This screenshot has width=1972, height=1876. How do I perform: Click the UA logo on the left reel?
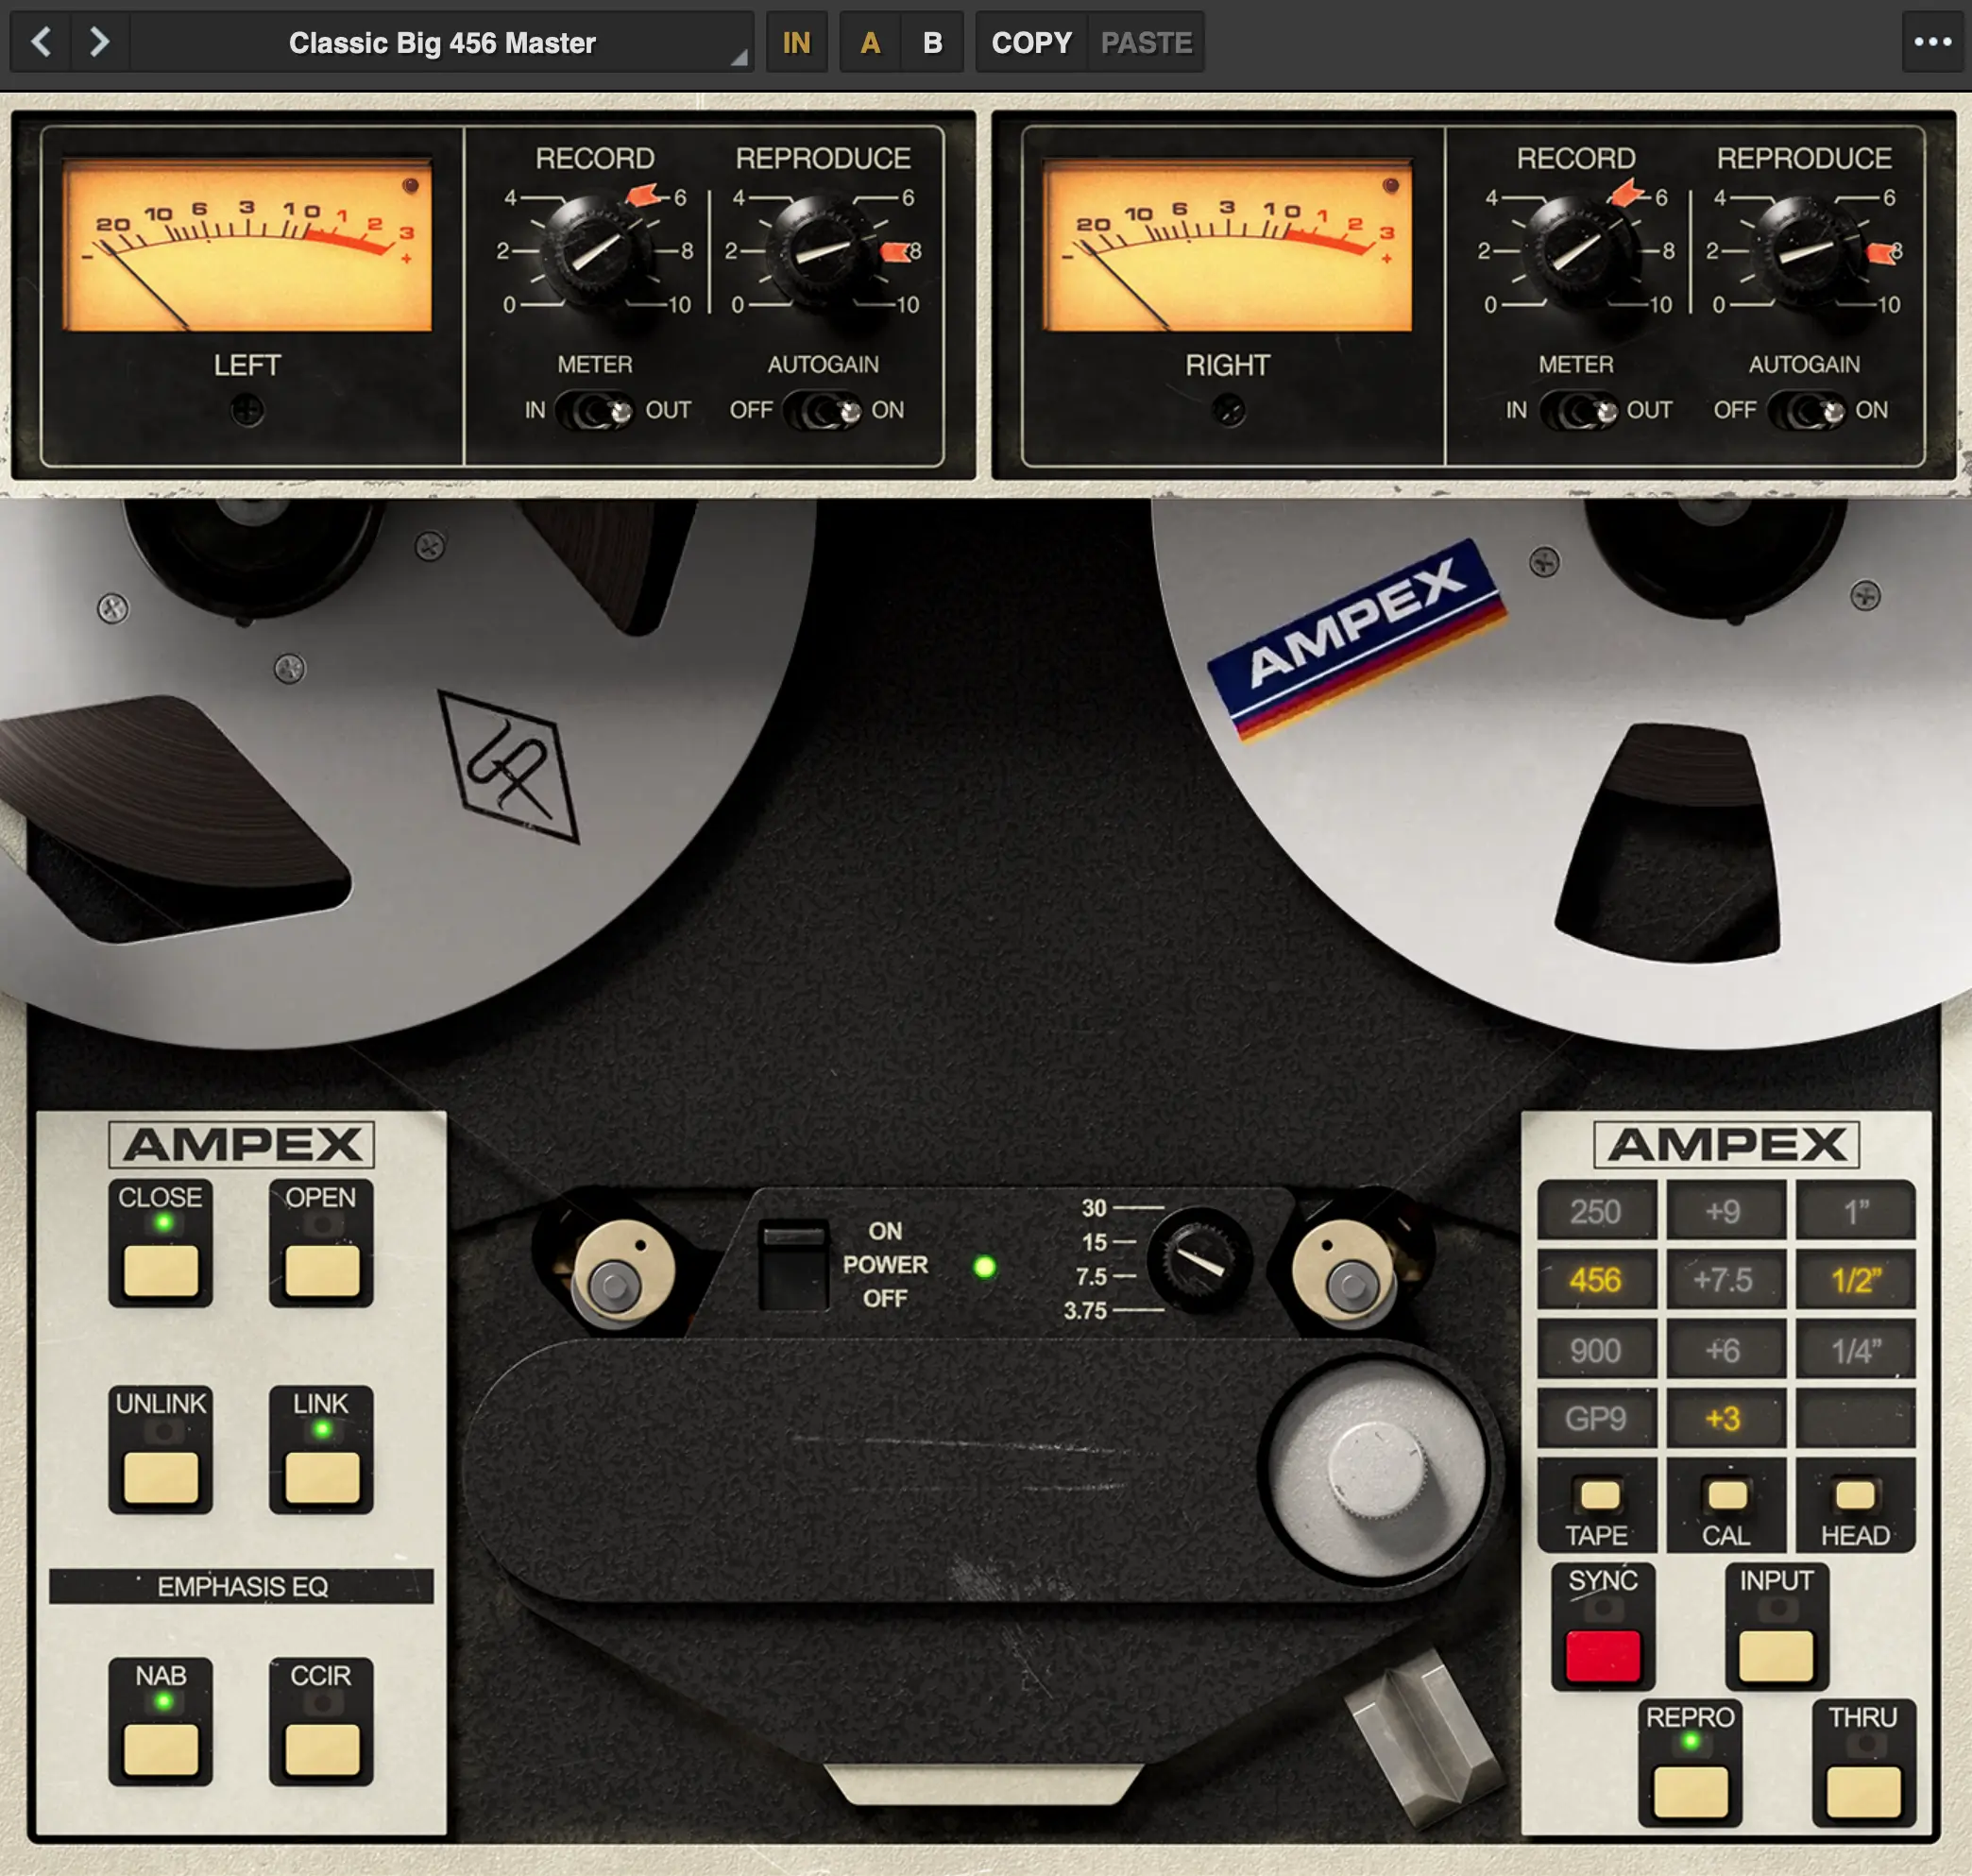(x=509, y=767)
